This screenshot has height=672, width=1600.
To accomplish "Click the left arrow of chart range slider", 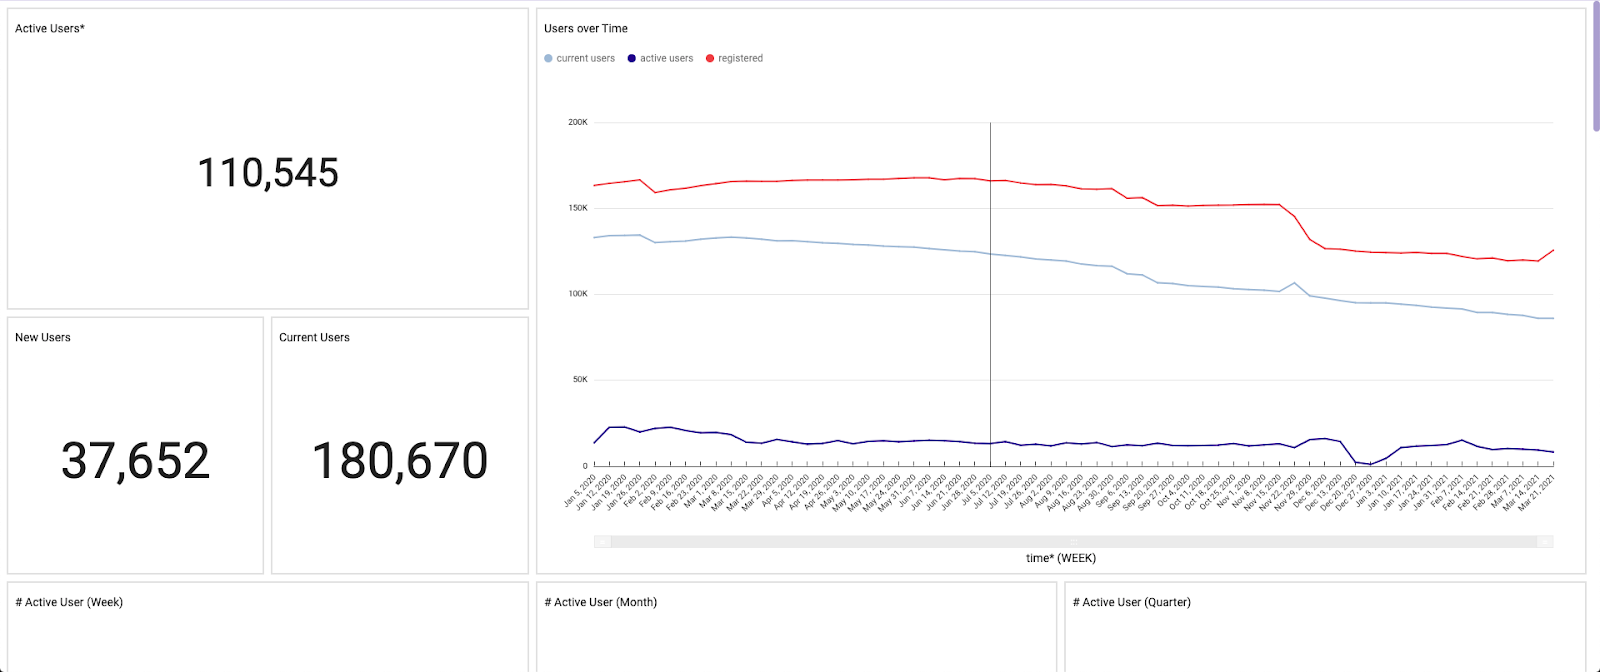I will [x=602, y=542].
